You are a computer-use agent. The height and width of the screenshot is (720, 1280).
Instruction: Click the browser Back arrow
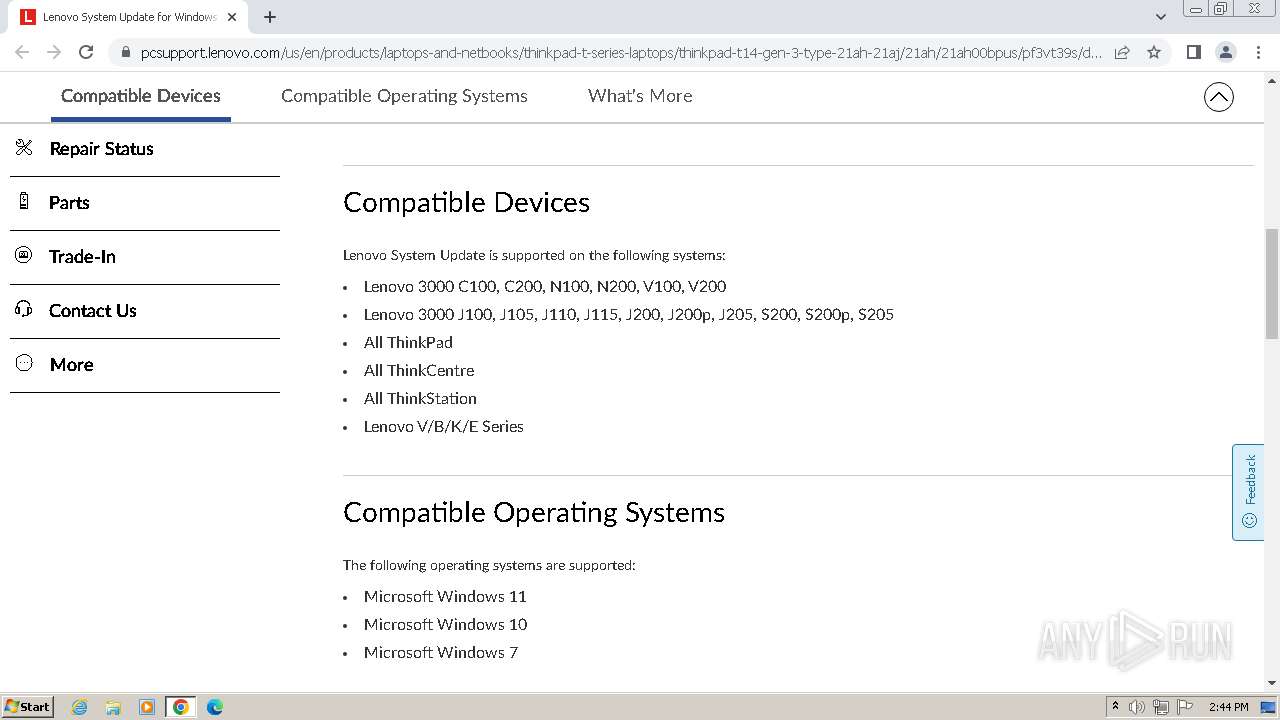point(22,52)
